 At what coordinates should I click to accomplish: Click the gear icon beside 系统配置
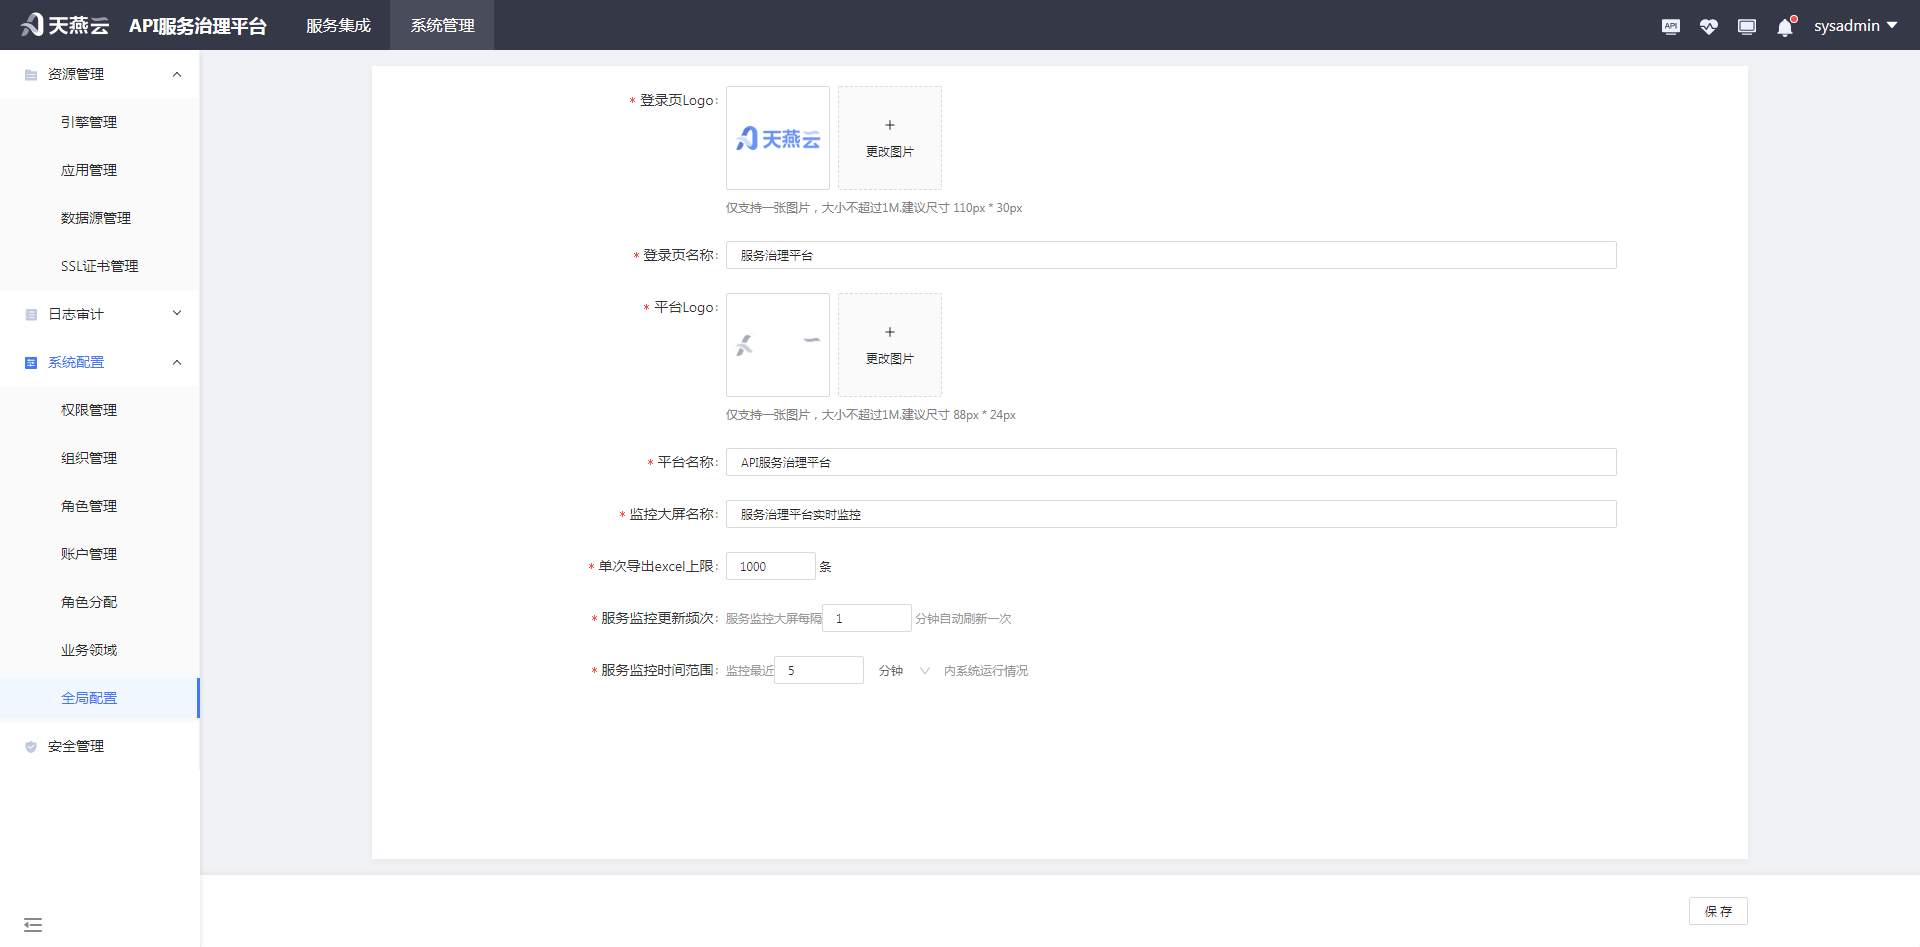30,362
